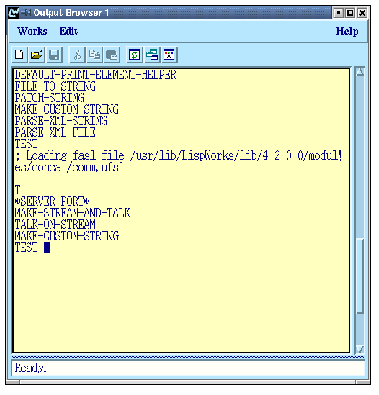Click the scrollbar down arrow
The height and width of the screenshot is (395, 379).
pyautogui.click(x=360, y=349)
